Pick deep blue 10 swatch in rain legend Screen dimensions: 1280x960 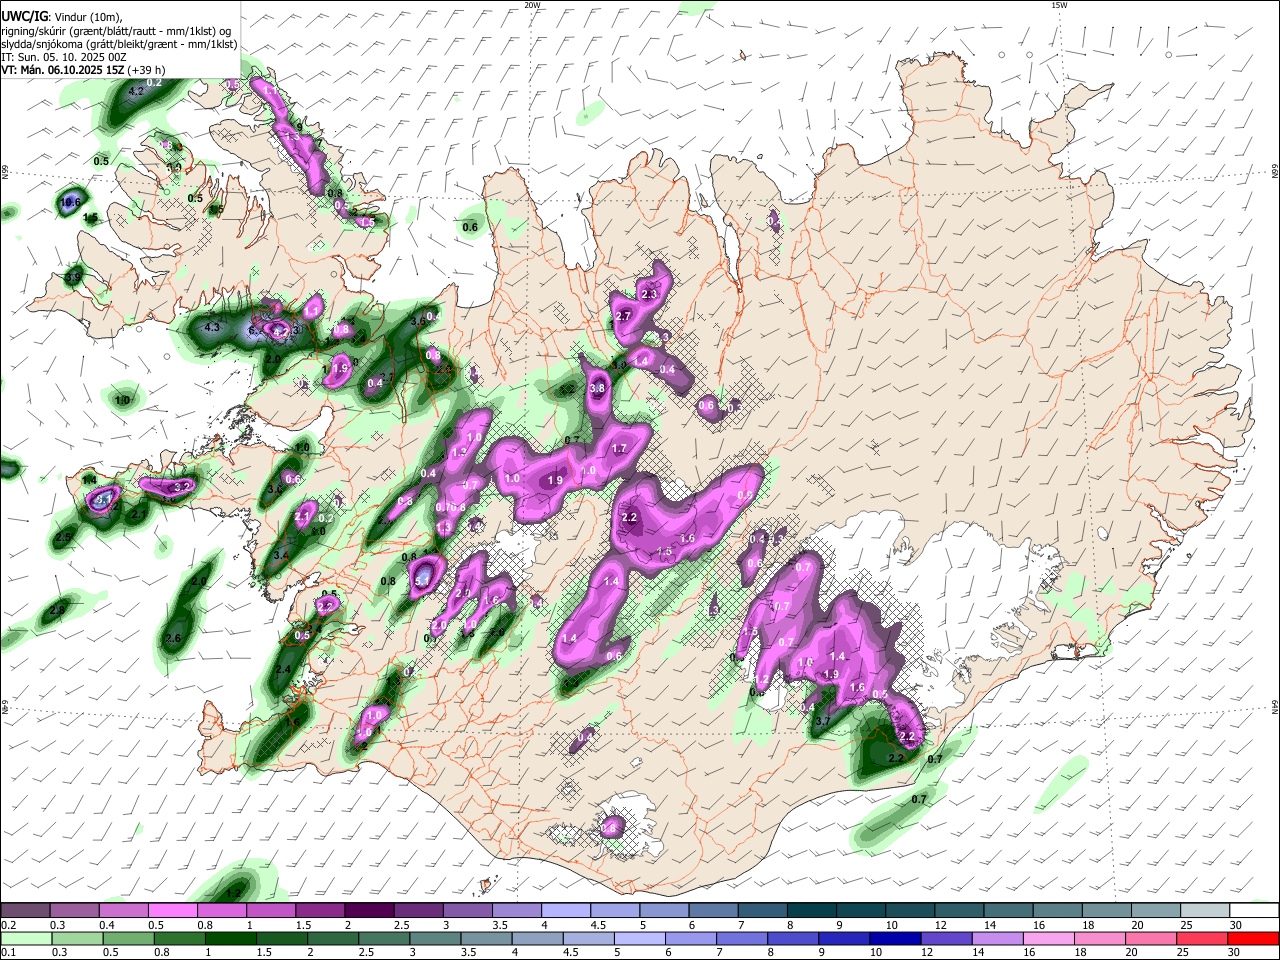click(x=895, y=938)
